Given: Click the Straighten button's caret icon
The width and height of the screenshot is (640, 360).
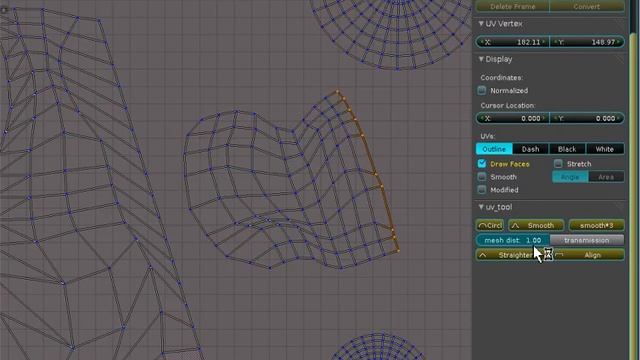Looking at the screenshot, I should [483, 255].
